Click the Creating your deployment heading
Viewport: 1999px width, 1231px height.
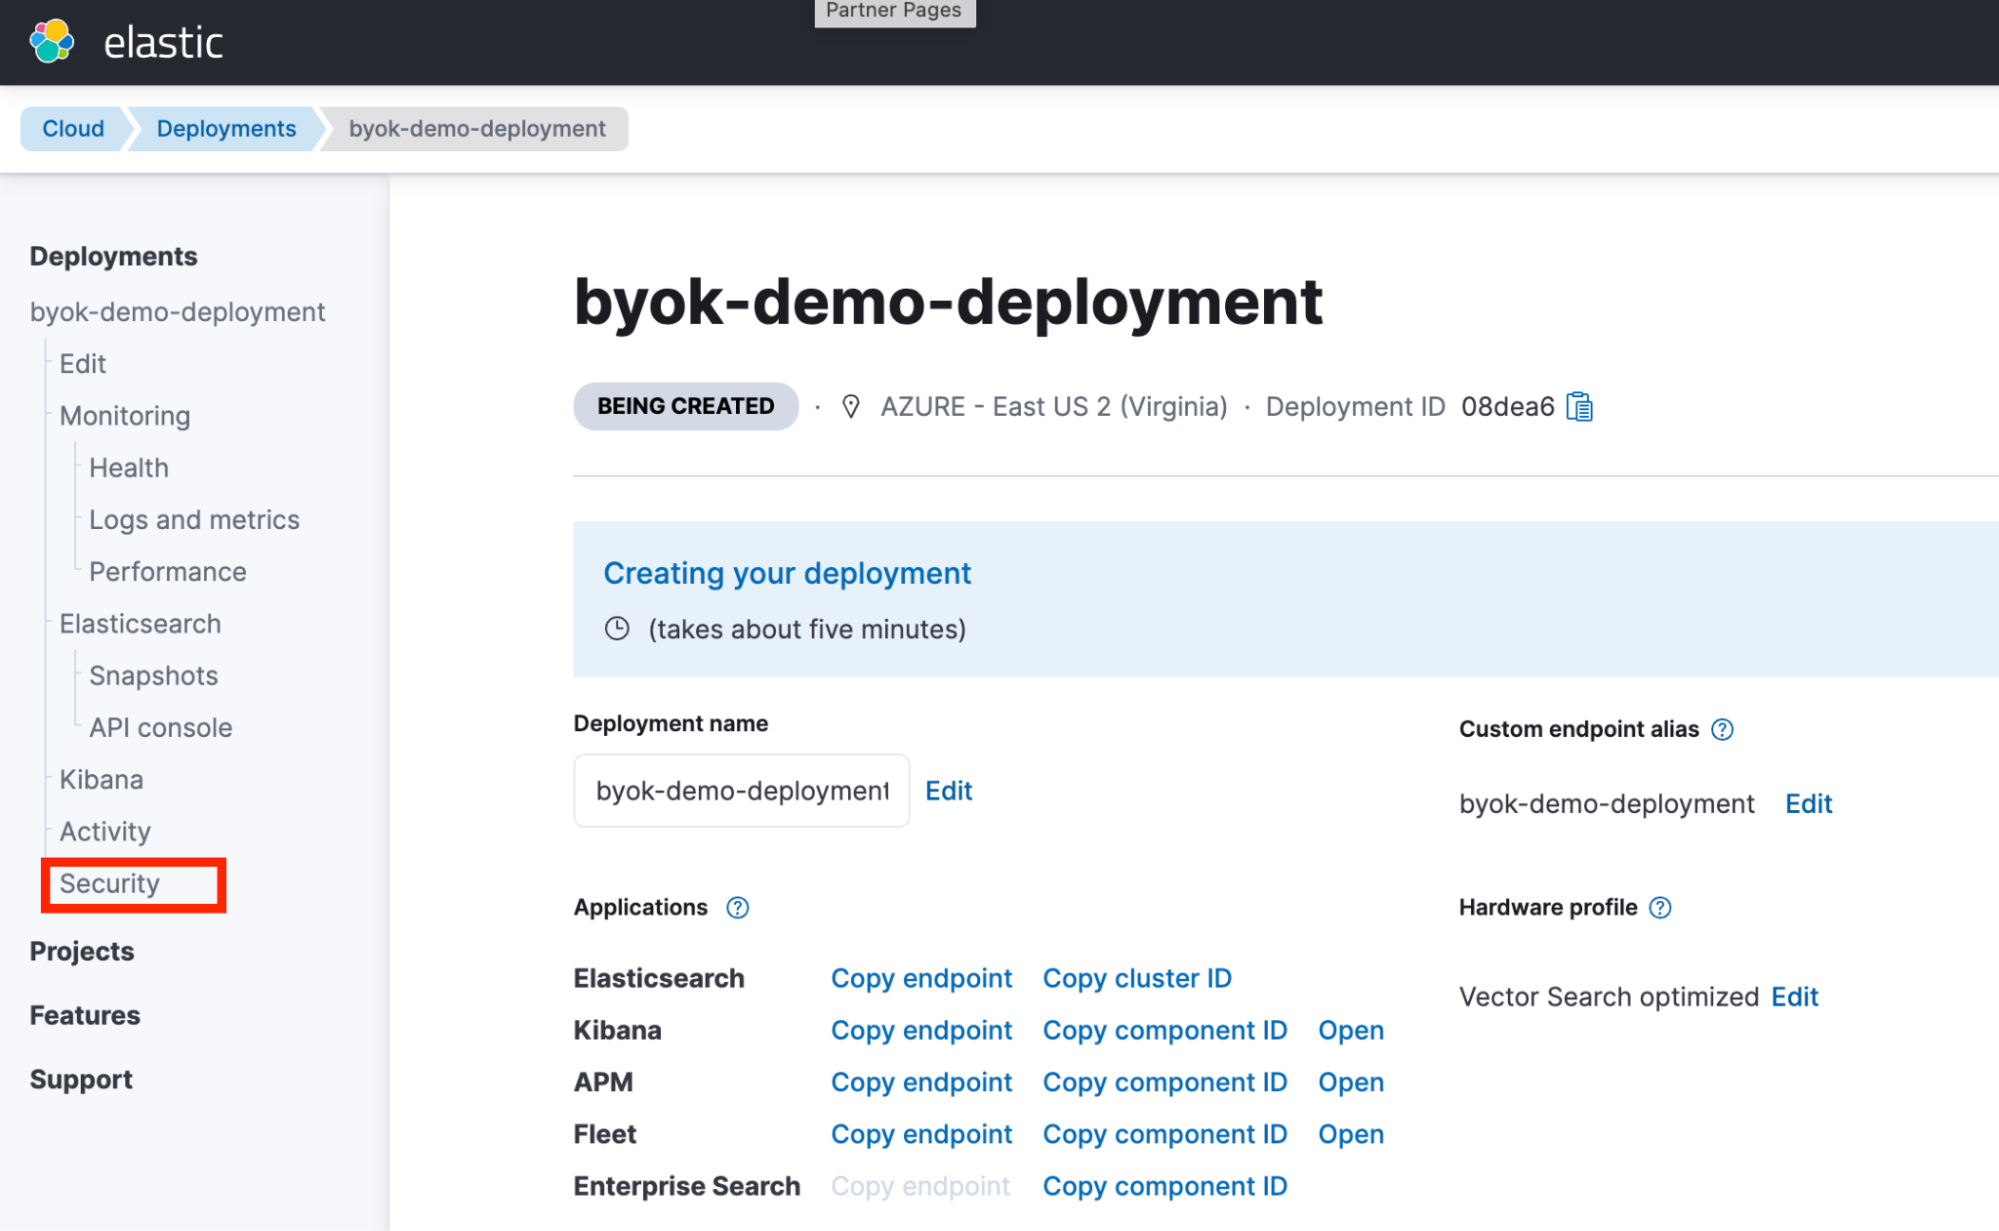click(787, 574)
